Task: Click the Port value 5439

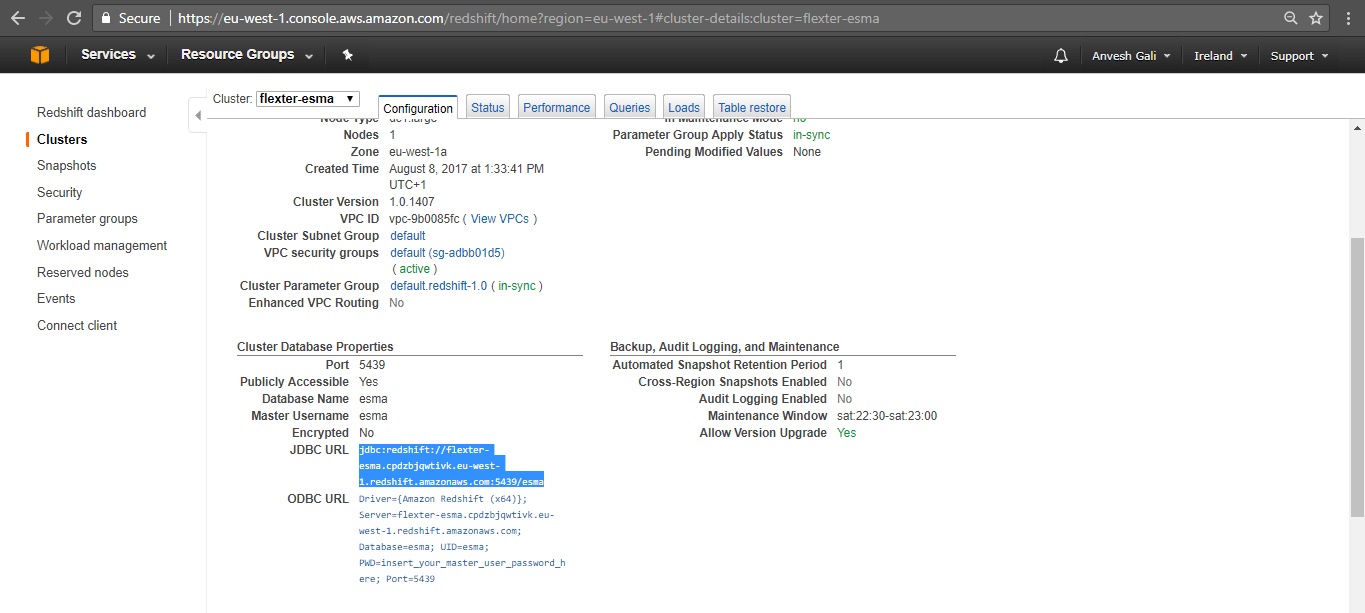Action: [x=372, y=365]
